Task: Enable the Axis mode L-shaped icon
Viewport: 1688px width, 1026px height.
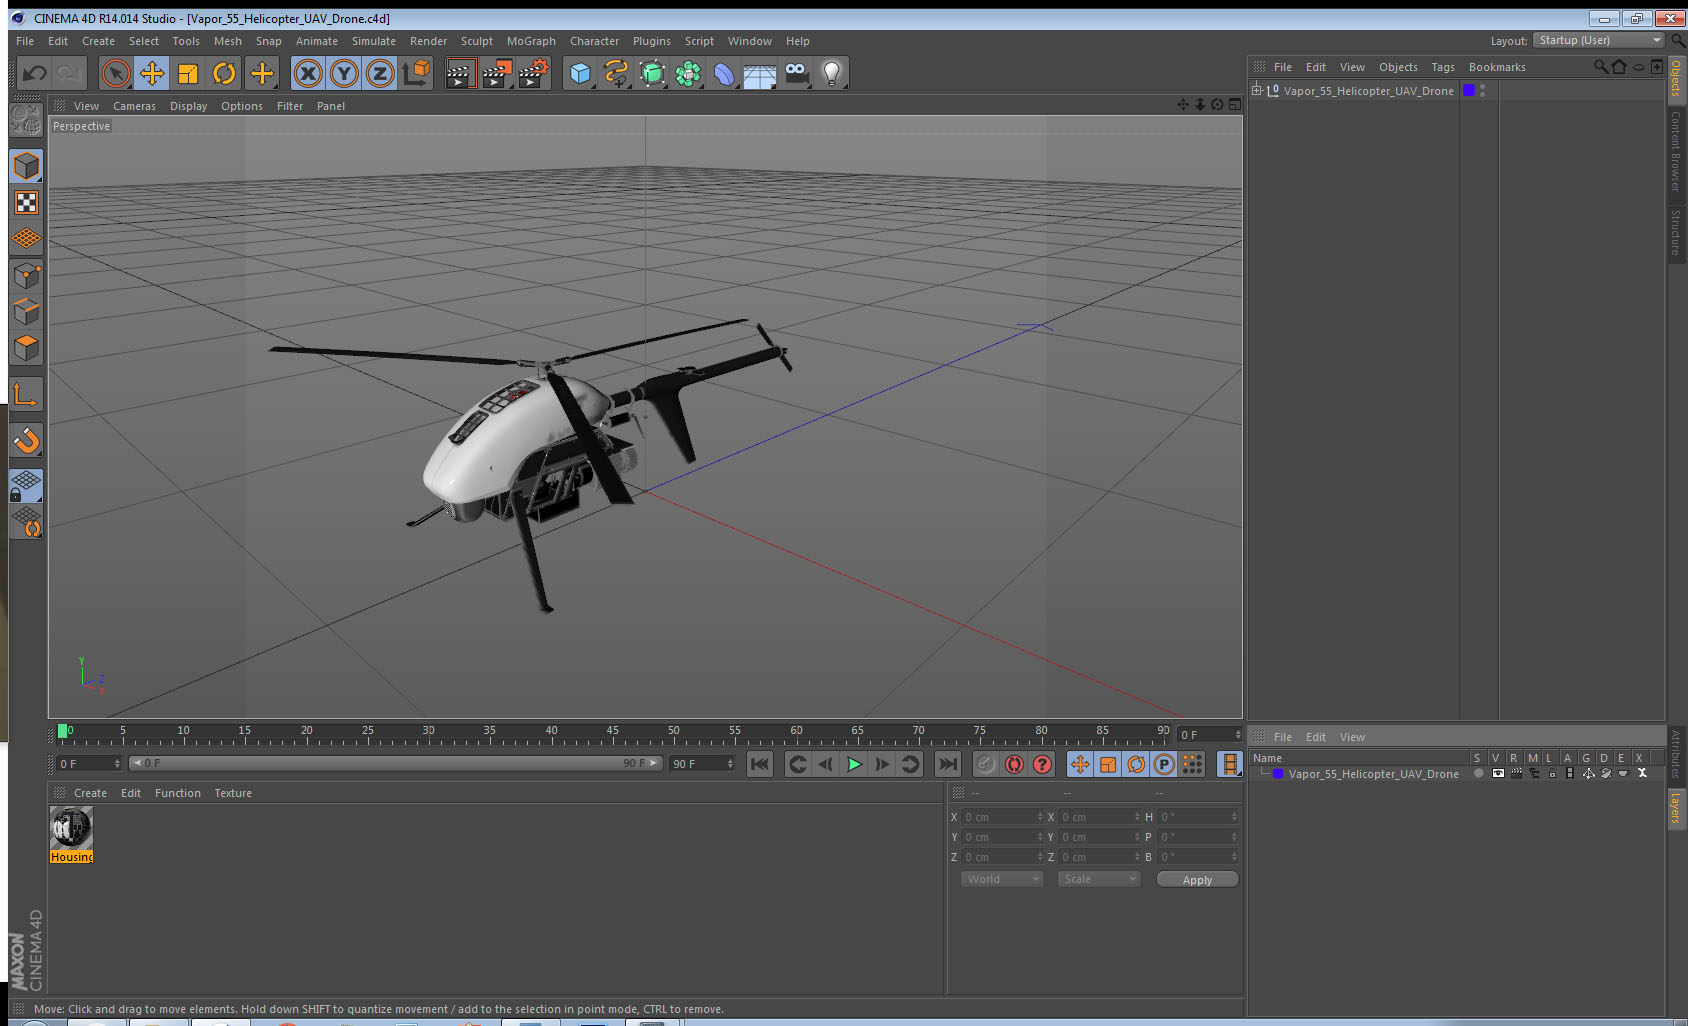Action: point(26,395)
